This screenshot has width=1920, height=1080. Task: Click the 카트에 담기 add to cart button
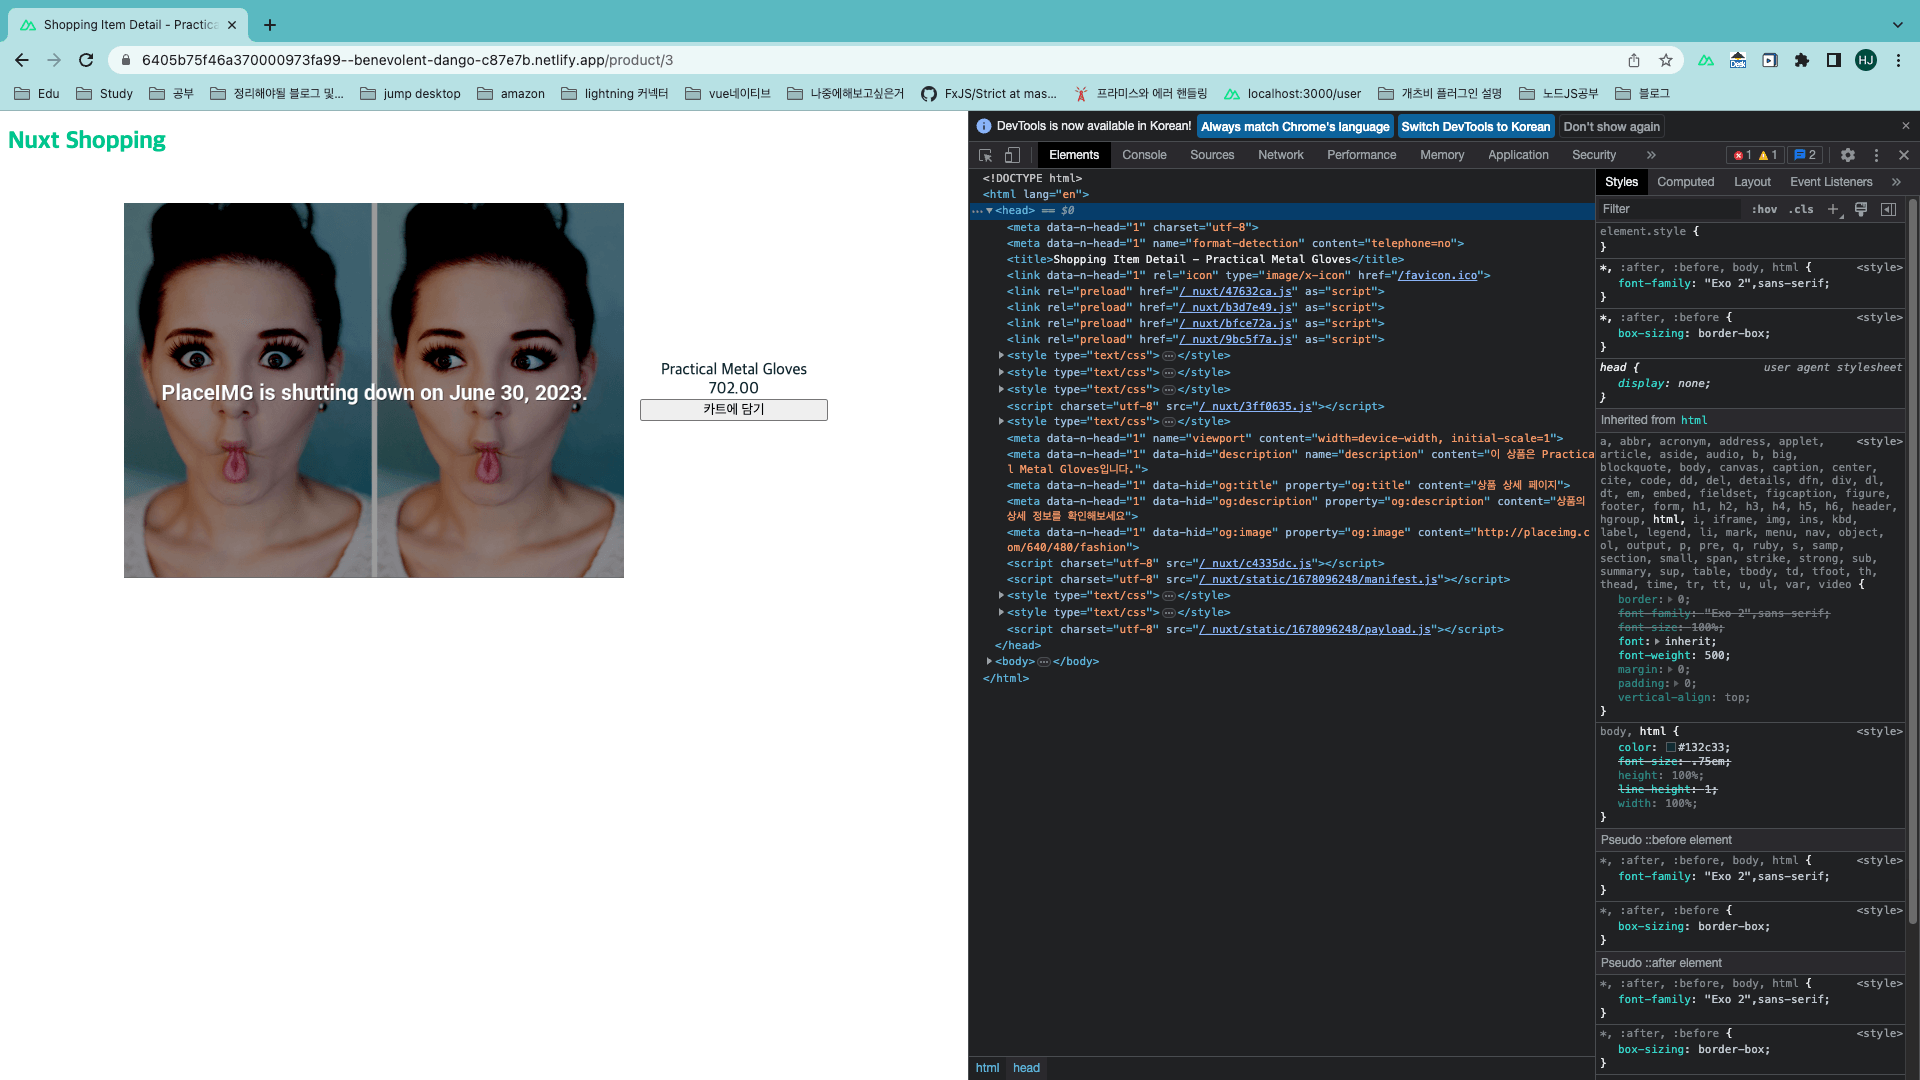(x=734, y=410)
